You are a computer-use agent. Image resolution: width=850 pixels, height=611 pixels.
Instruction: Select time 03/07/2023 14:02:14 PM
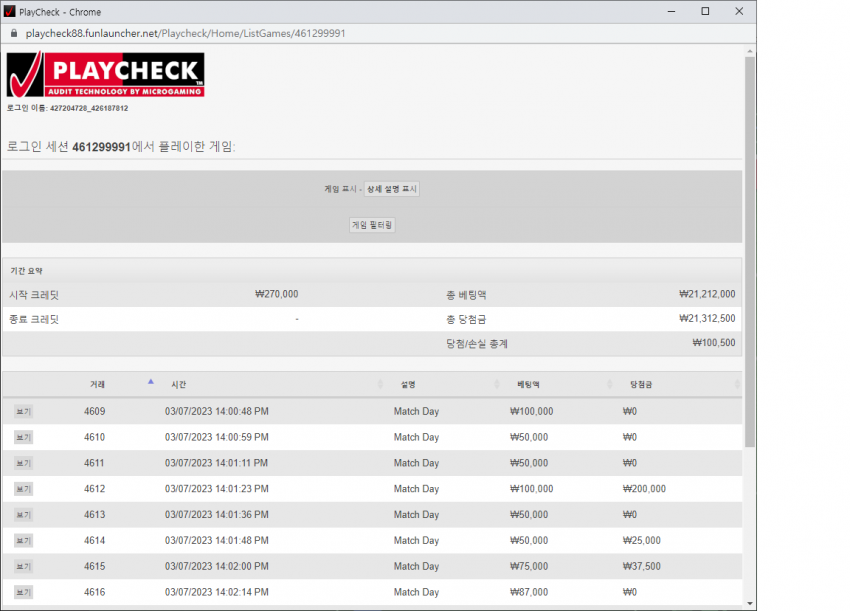217,592
